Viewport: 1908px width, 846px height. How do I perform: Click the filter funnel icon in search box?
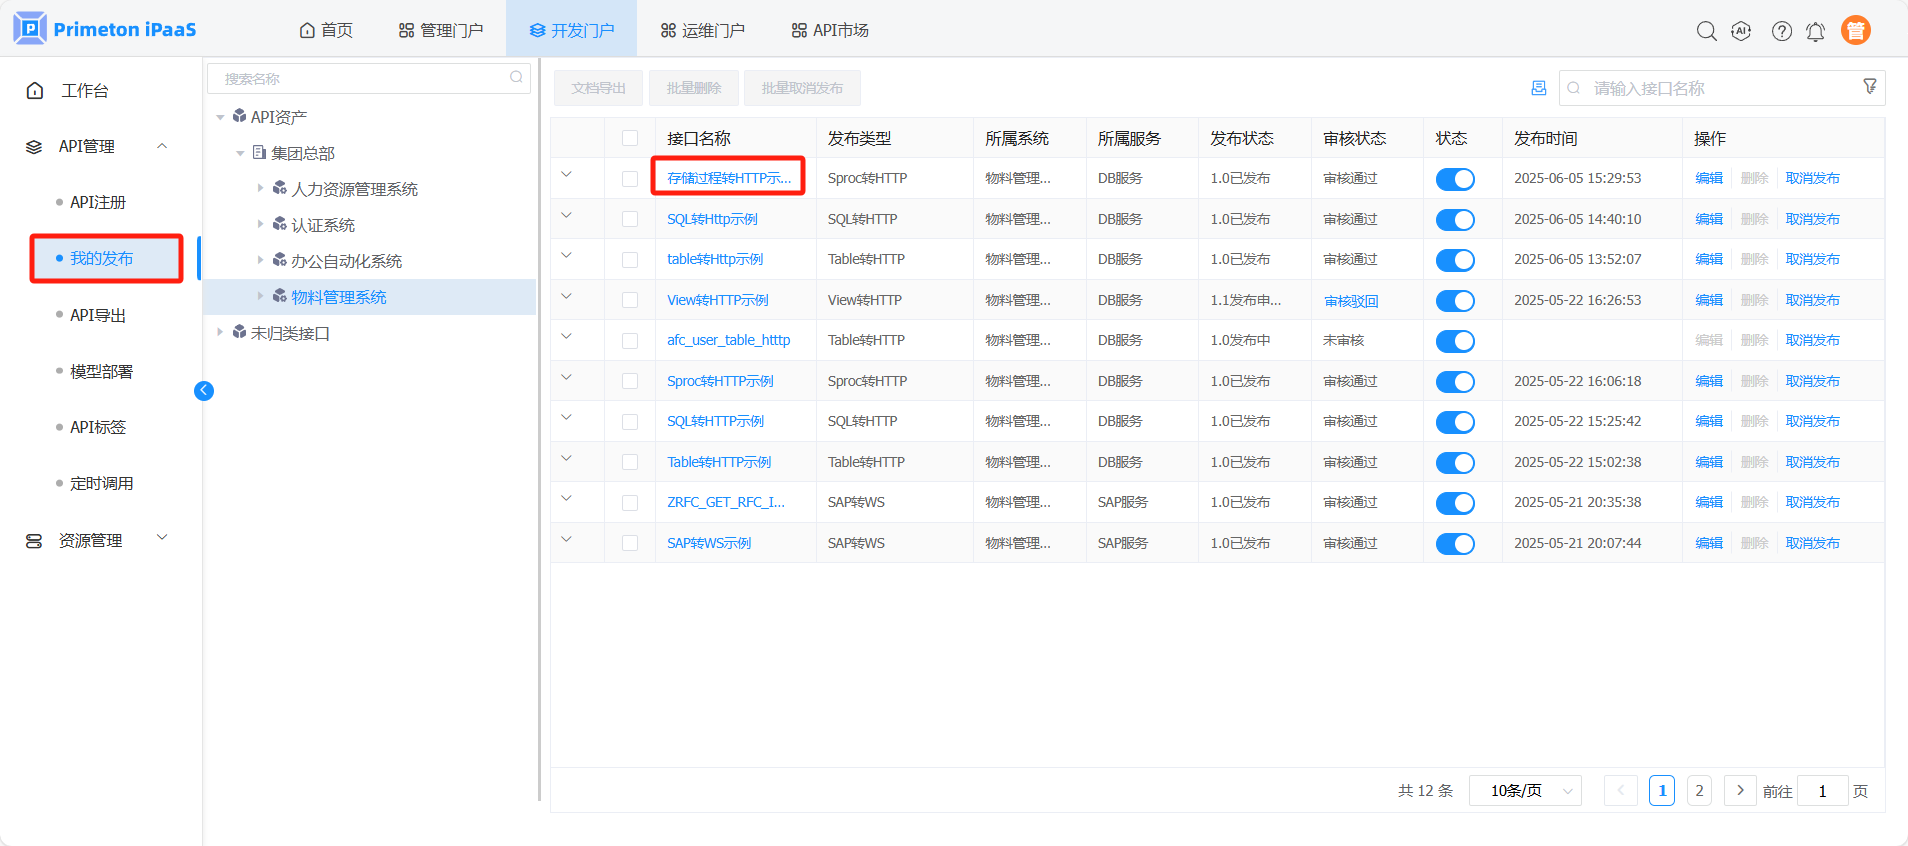tap(1869, 87)
